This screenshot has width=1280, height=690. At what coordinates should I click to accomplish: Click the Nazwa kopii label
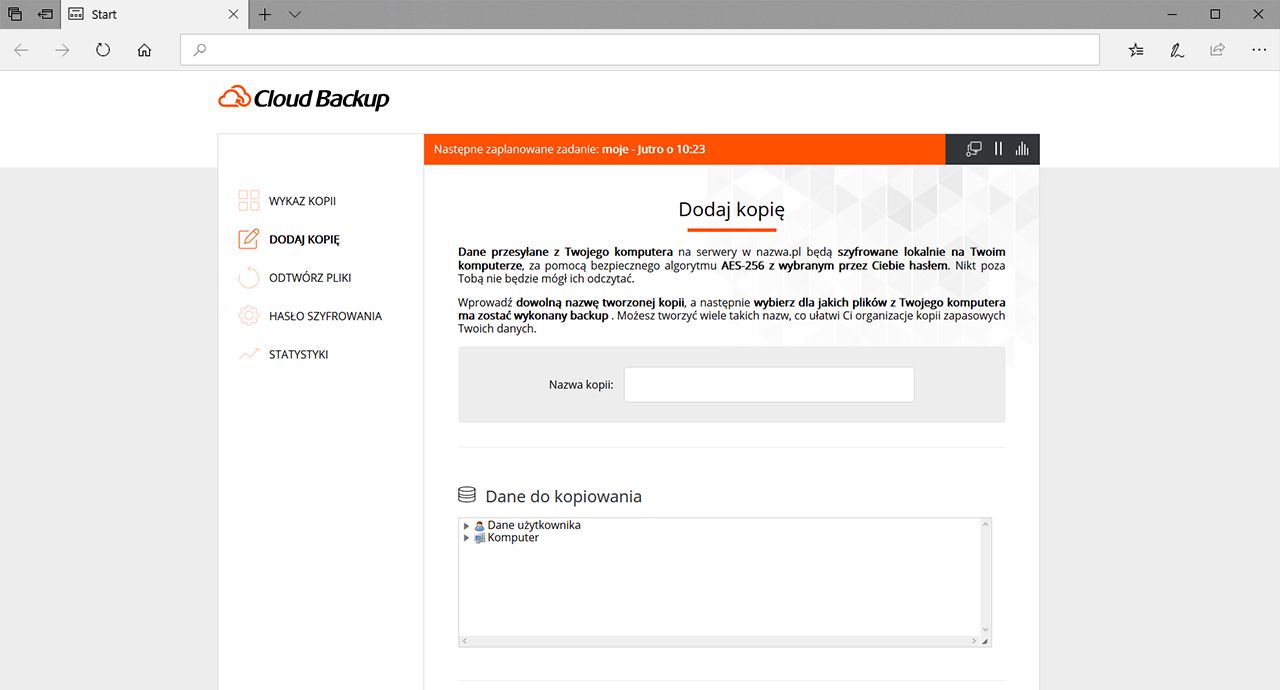[x=581, y=384]
